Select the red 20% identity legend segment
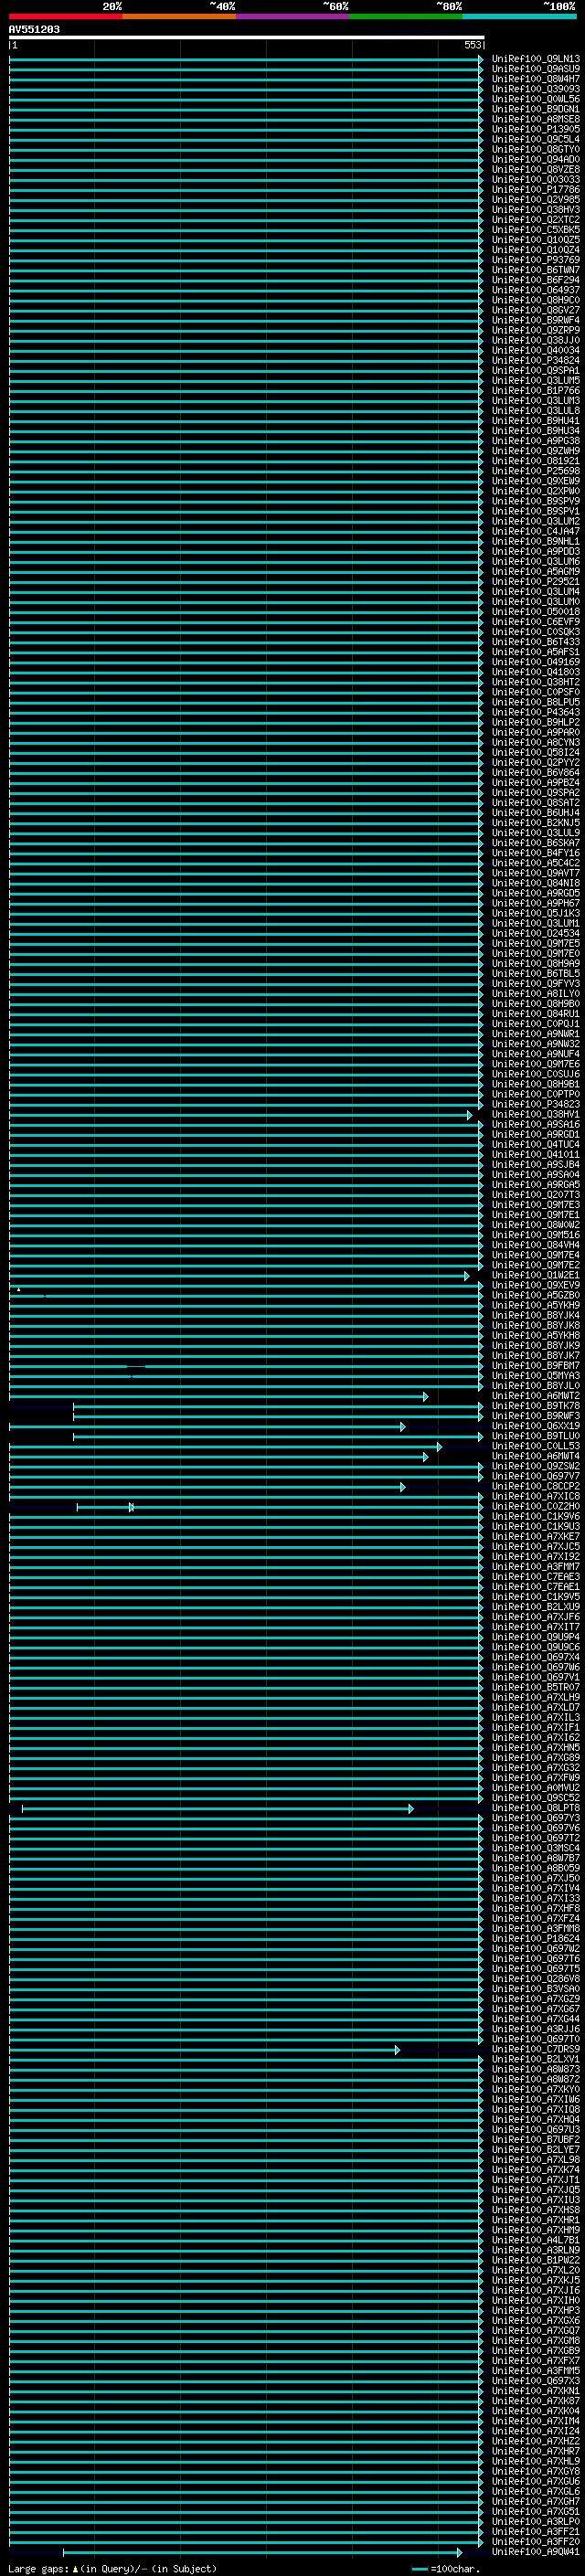The image size is (585, 2576). click(x=66, y=16)
